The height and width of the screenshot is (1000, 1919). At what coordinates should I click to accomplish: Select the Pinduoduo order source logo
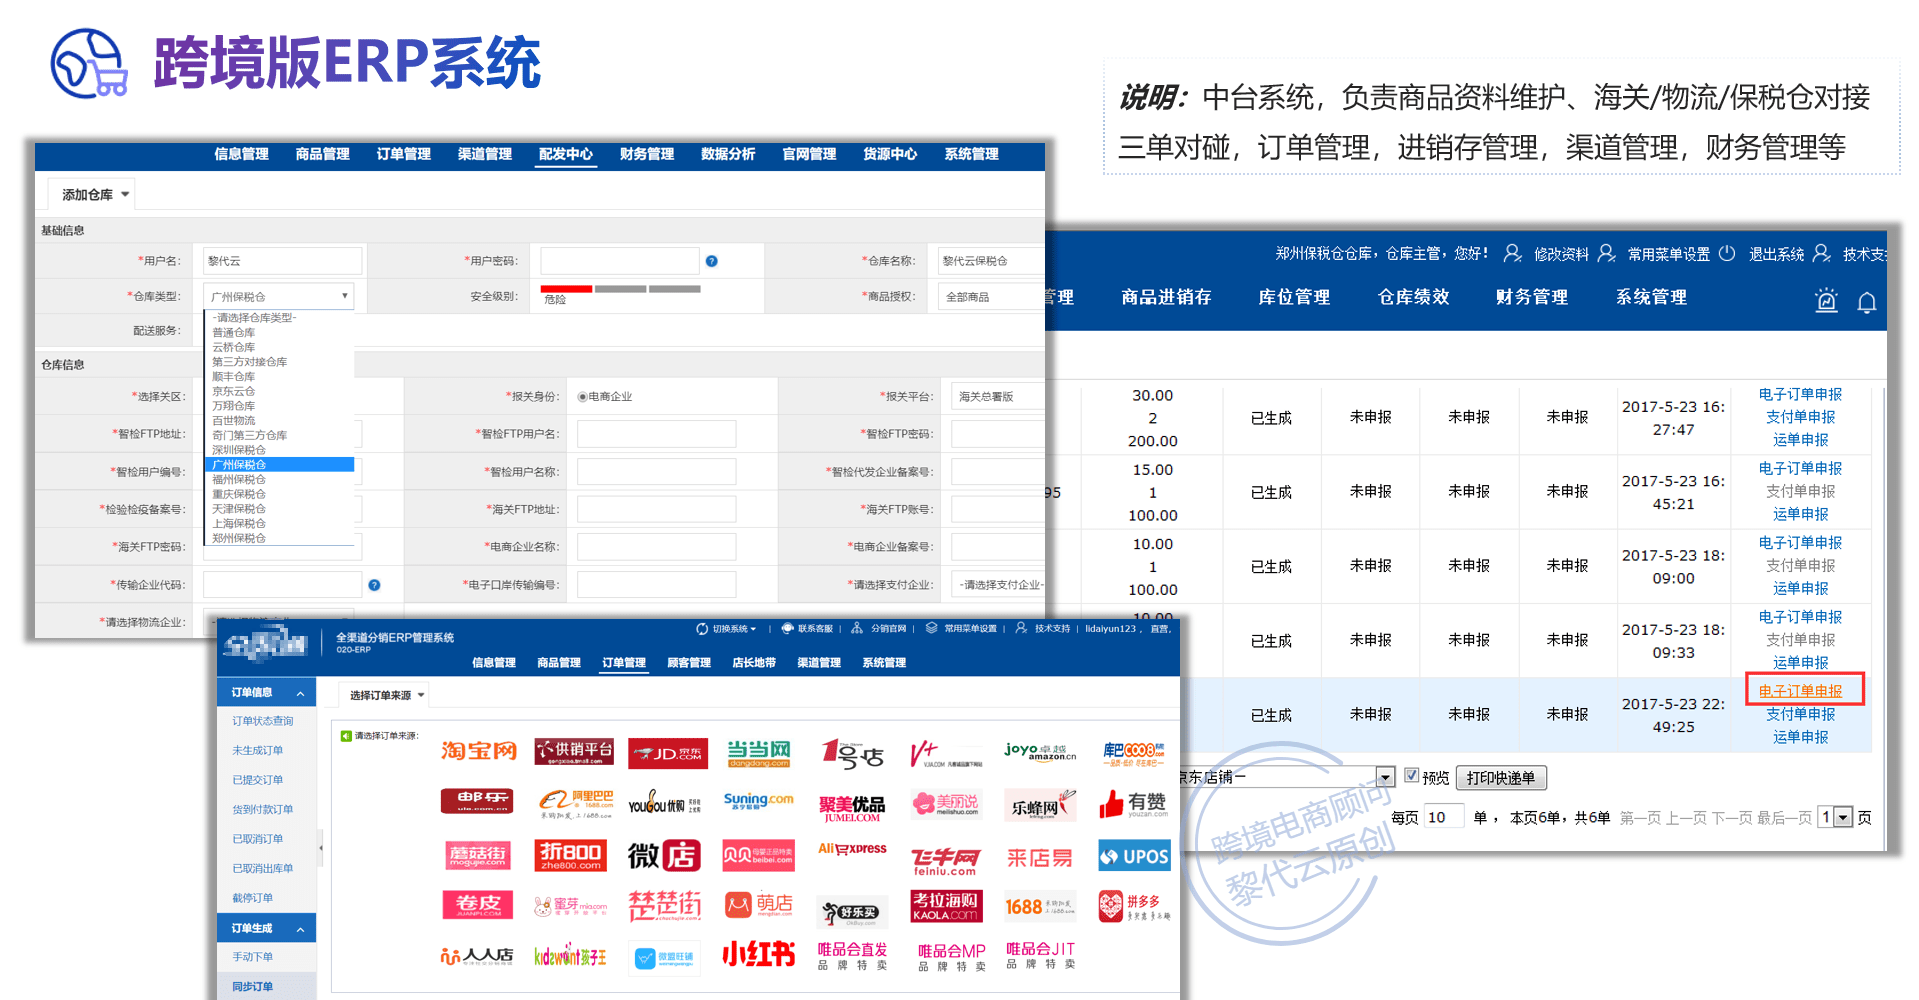coord(1133,906)
